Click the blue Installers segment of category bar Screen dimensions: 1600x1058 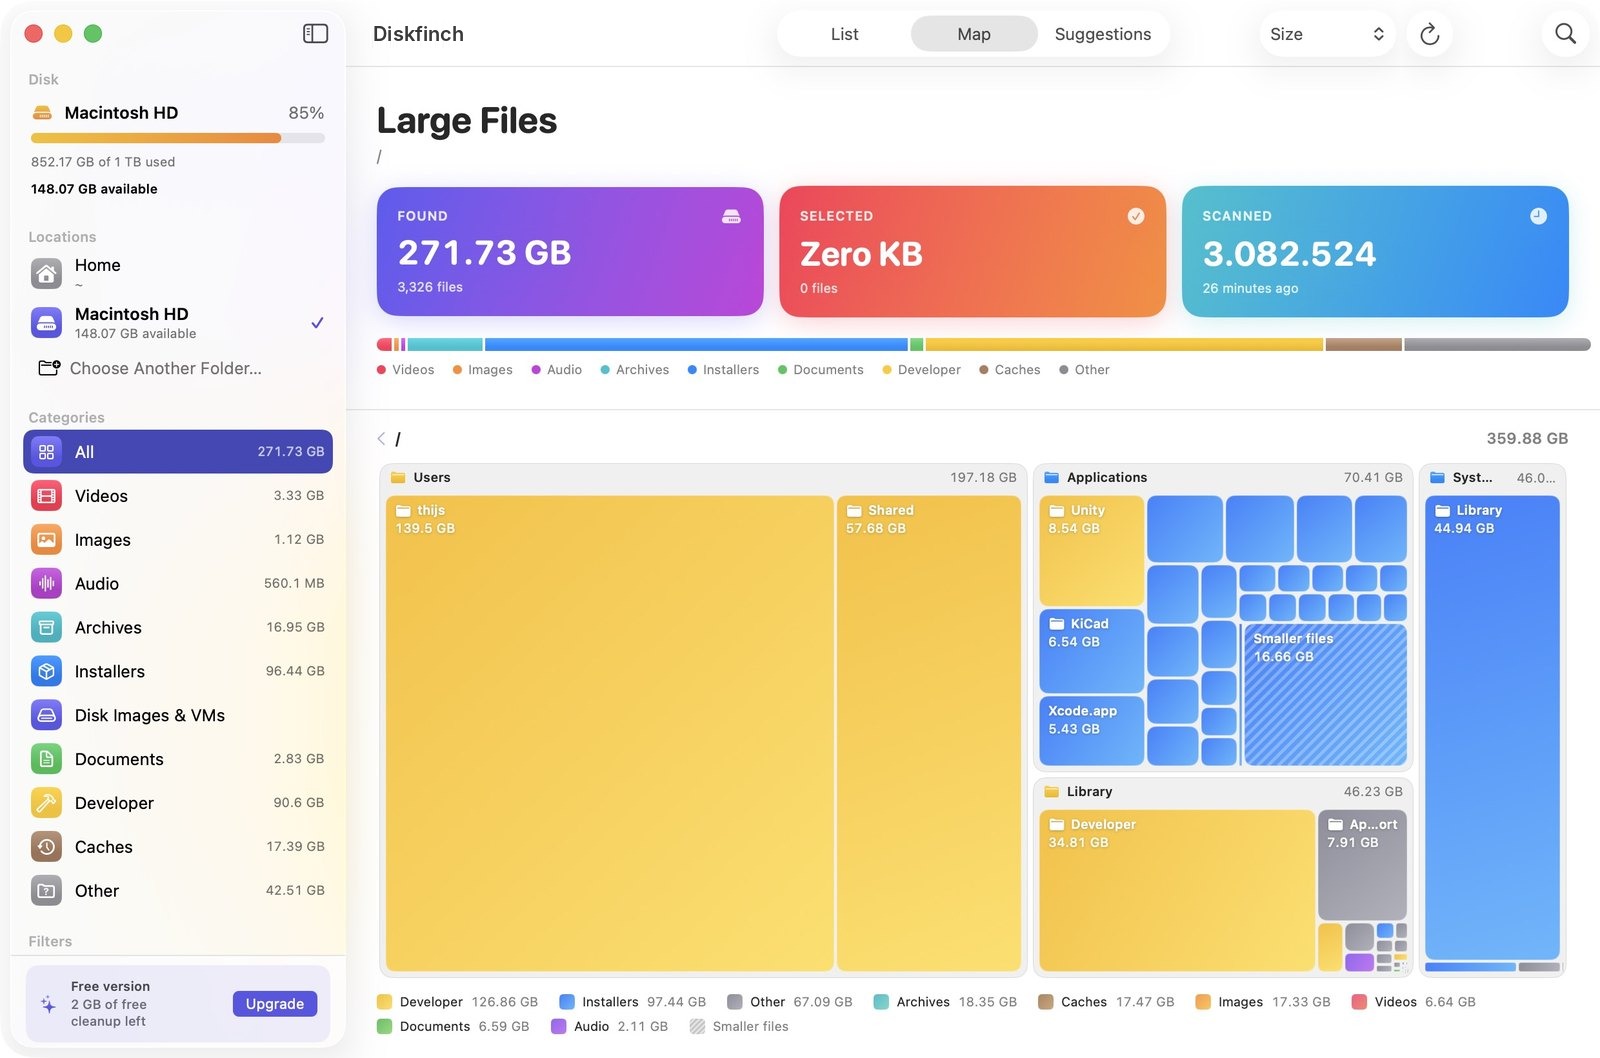click(x=696, y=344)
